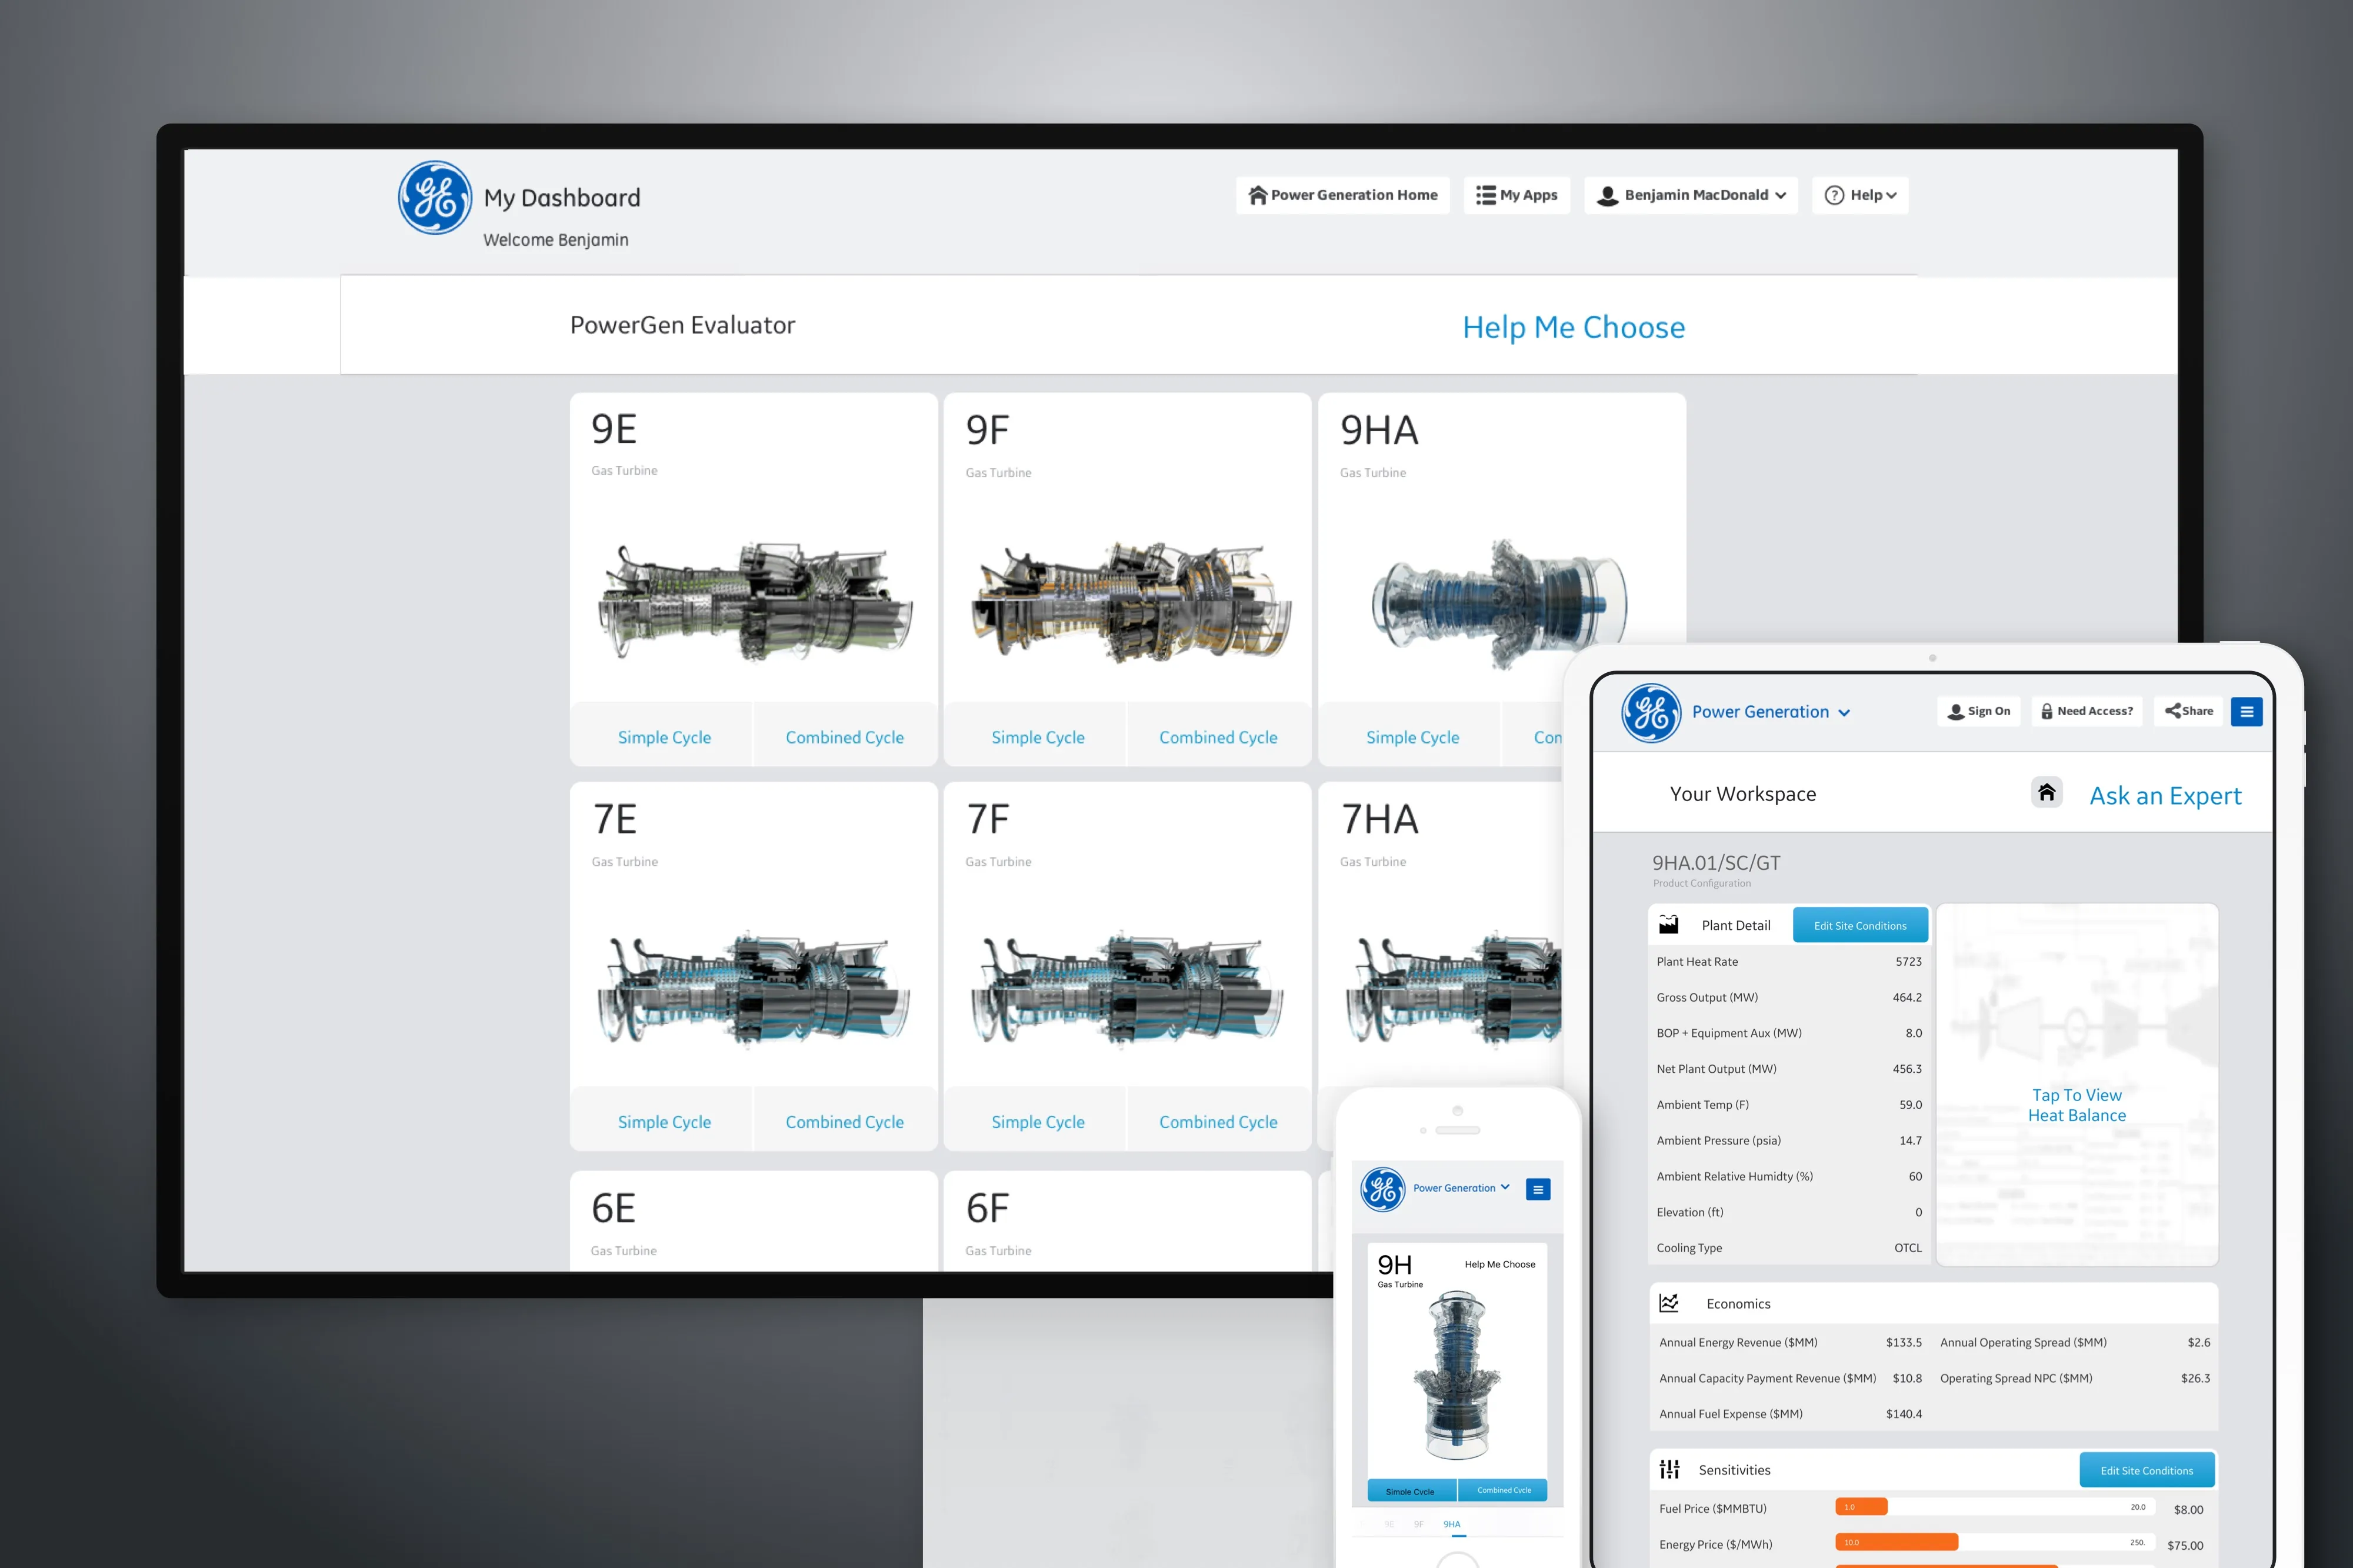
Task: Open the 6E gas turbine card title
Action: tap(613, 1208)
